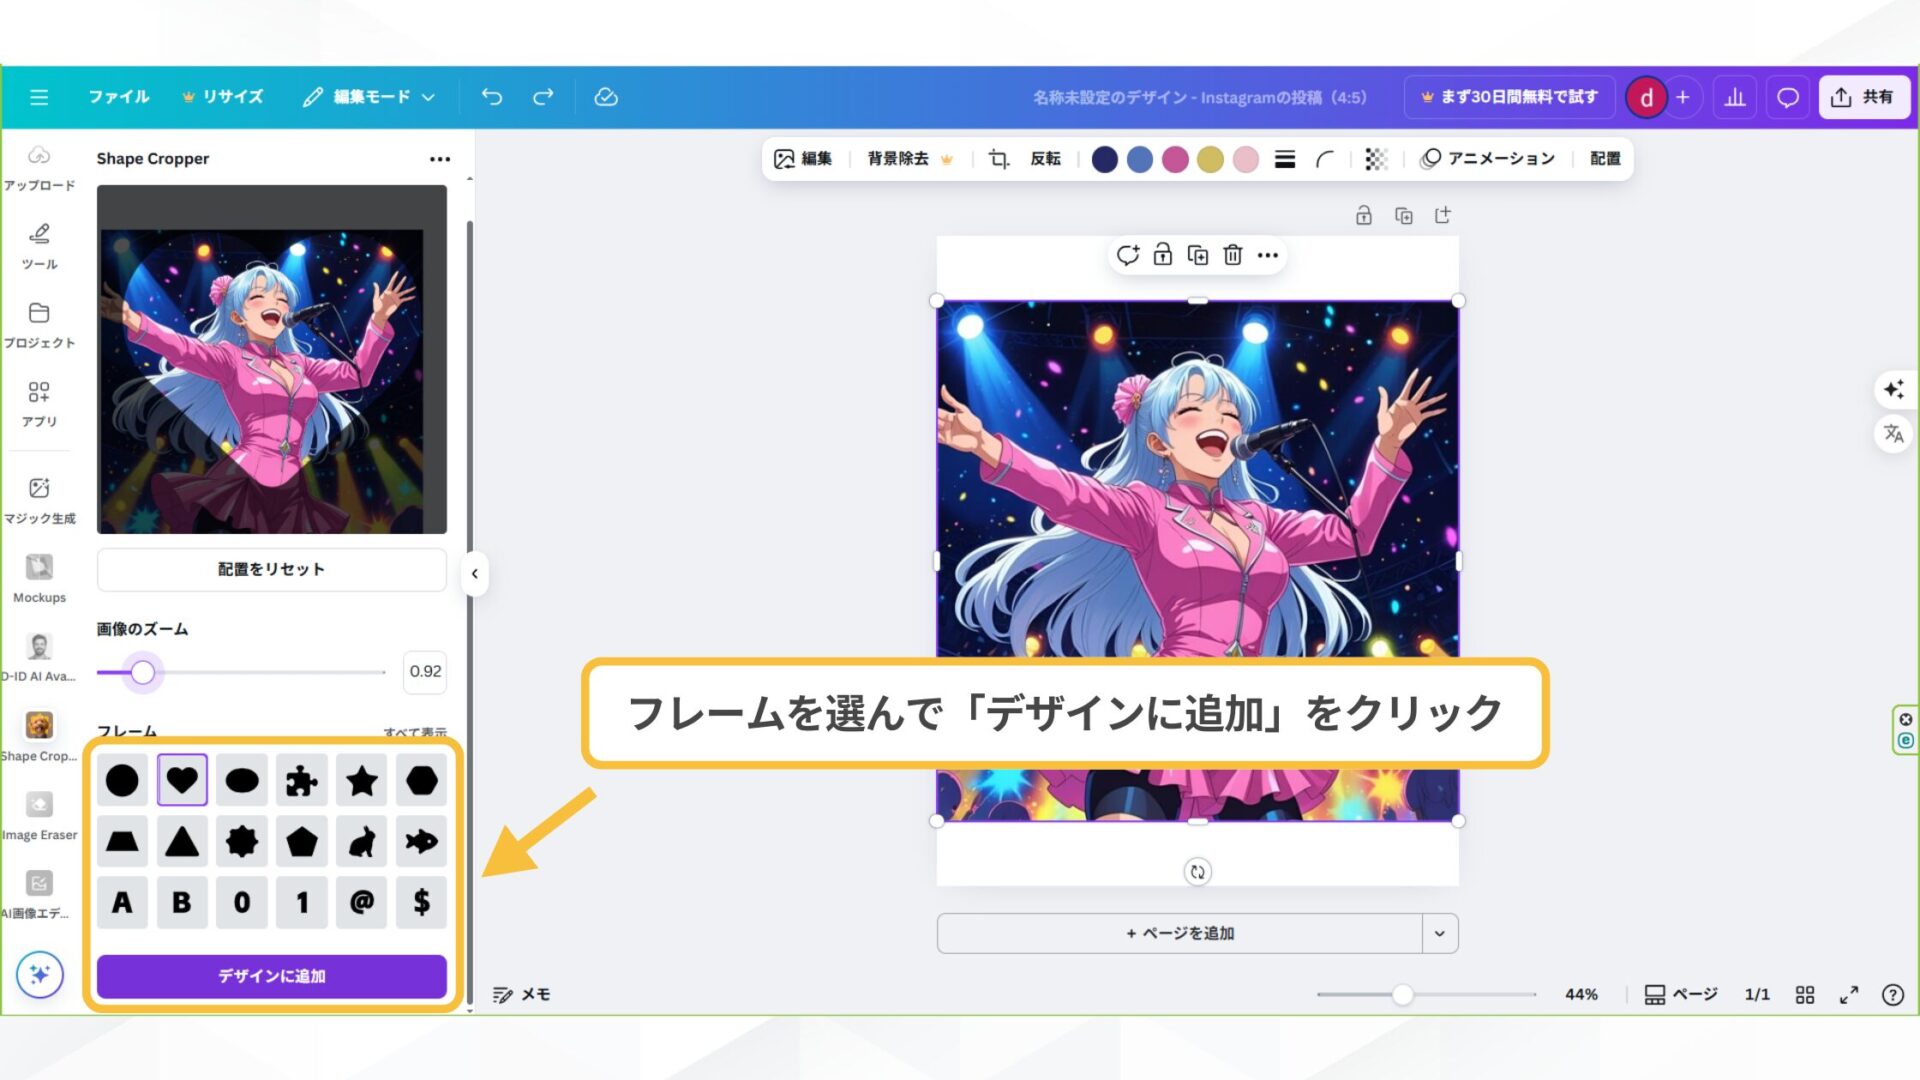Select the マジック生成 icon in sidebar
The width and height of the screenshot is (1920, 1080).
tap(39, 495)
